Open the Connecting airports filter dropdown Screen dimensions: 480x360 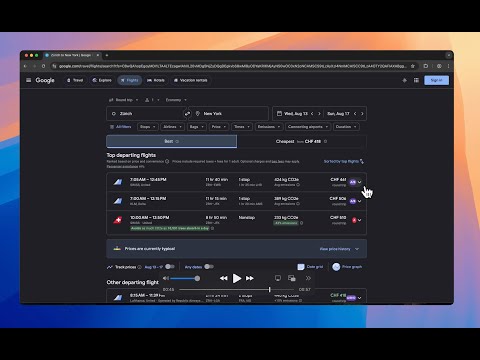pos(308,127)
